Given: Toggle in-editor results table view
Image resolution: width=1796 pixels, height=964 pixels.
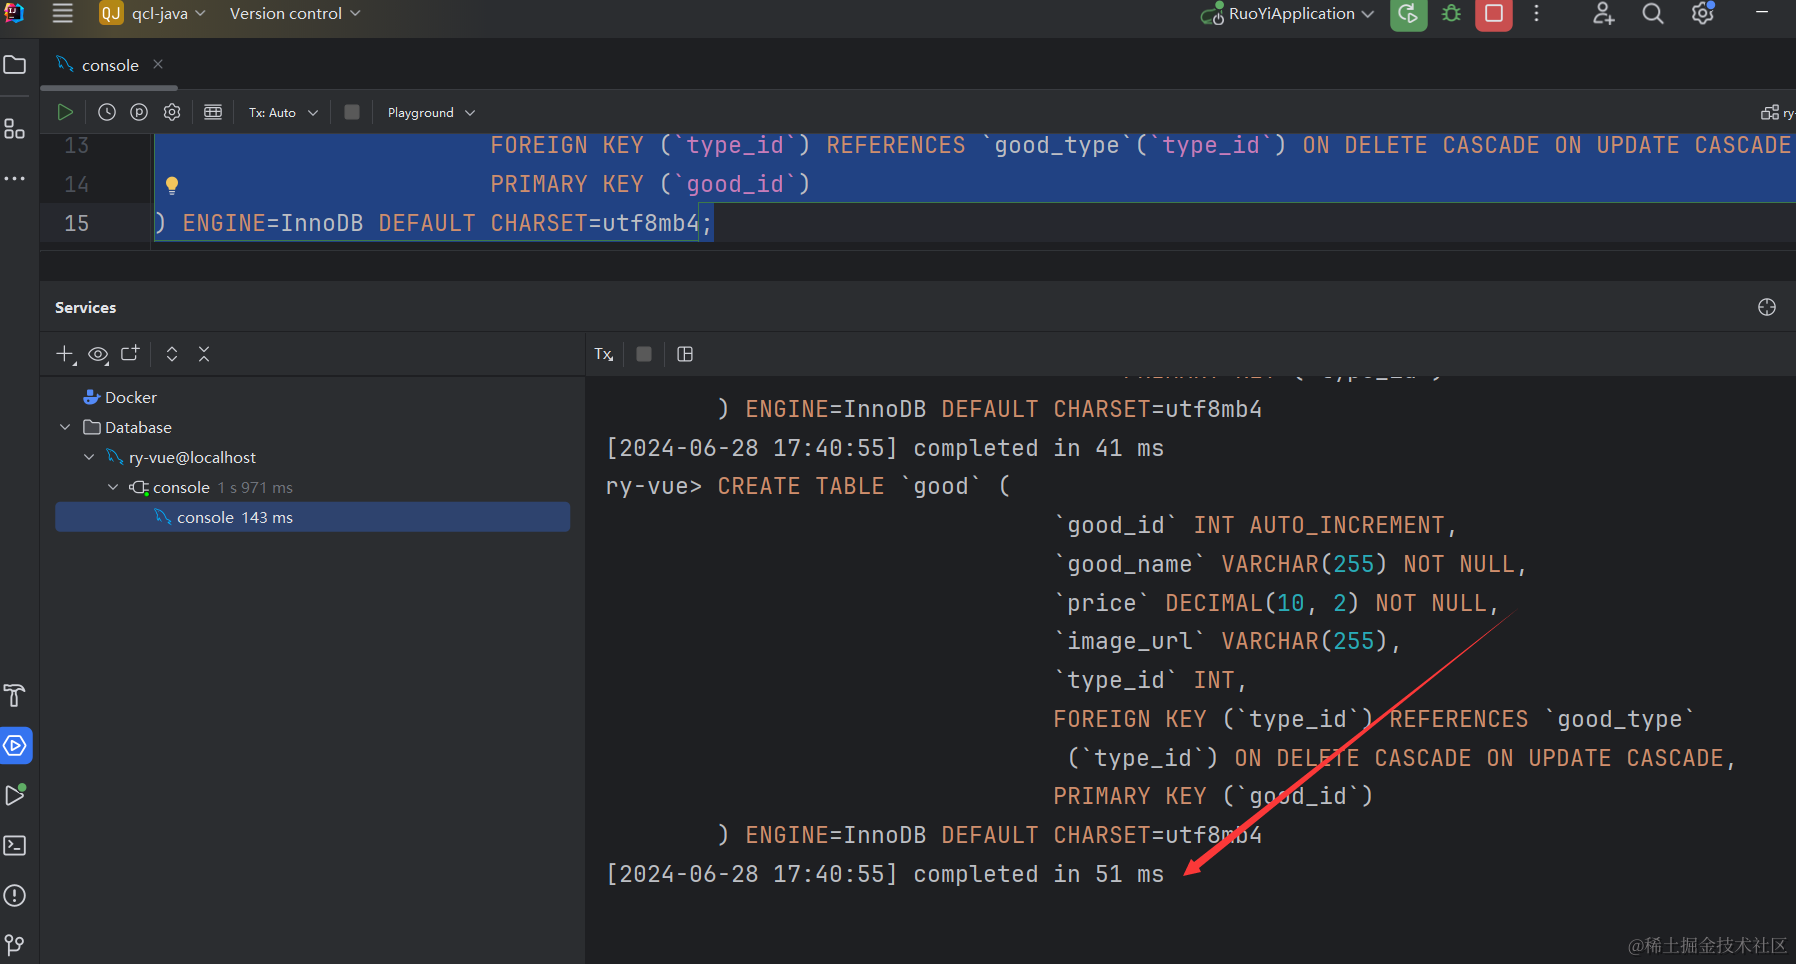Looking at the screenshot, I should tap(213, 112).
